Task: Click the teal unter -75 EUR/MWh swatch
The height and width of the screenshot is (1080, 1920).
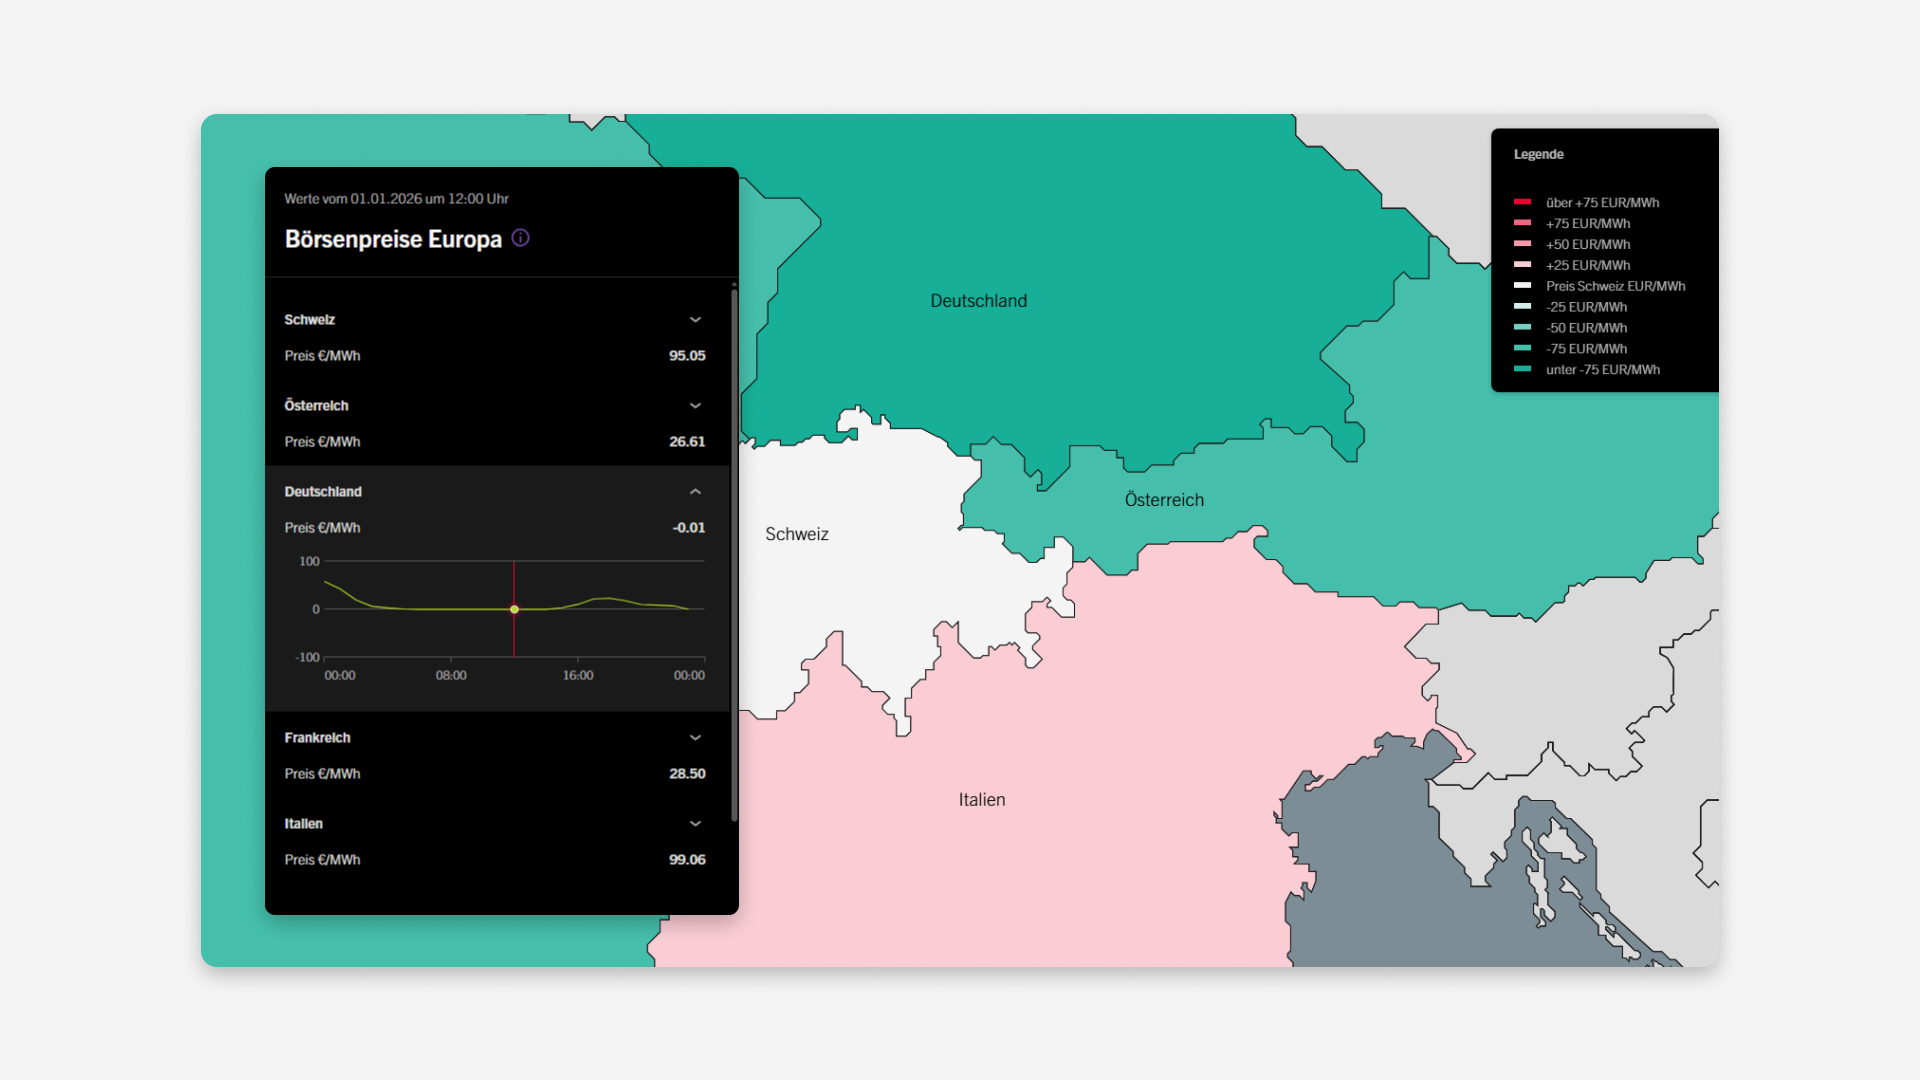Action: [x=1522, y=369]
